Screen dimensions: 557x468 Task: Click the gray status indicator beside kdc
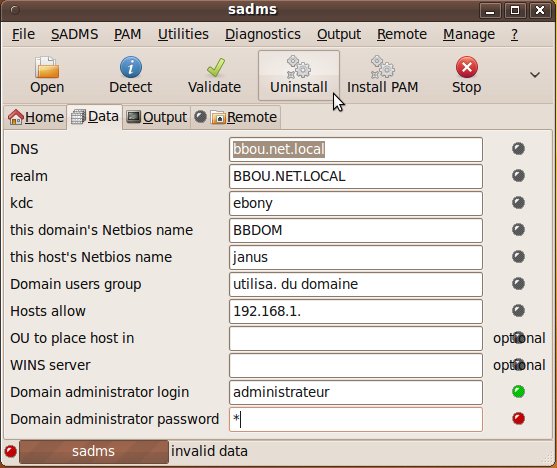pyautogui.click(x=518, y=203)
